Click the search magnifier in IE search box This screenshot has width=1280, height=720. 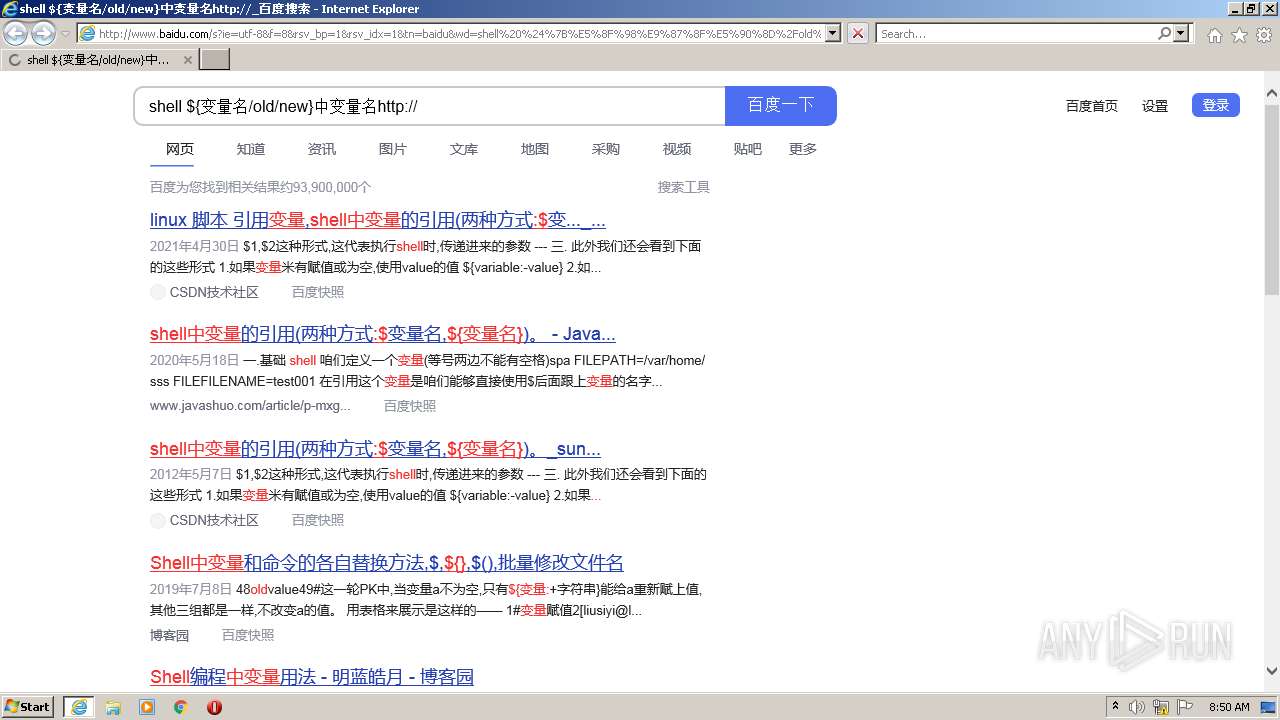1164,33
